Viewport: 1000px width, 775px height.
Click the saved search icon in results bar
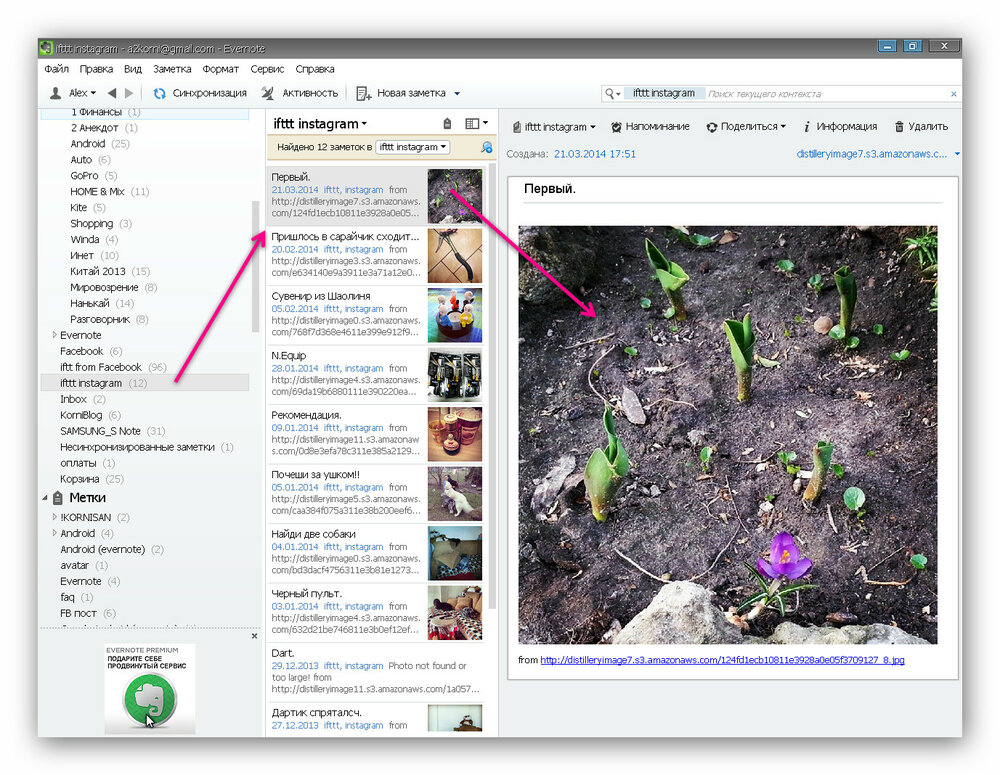(487, 147)
